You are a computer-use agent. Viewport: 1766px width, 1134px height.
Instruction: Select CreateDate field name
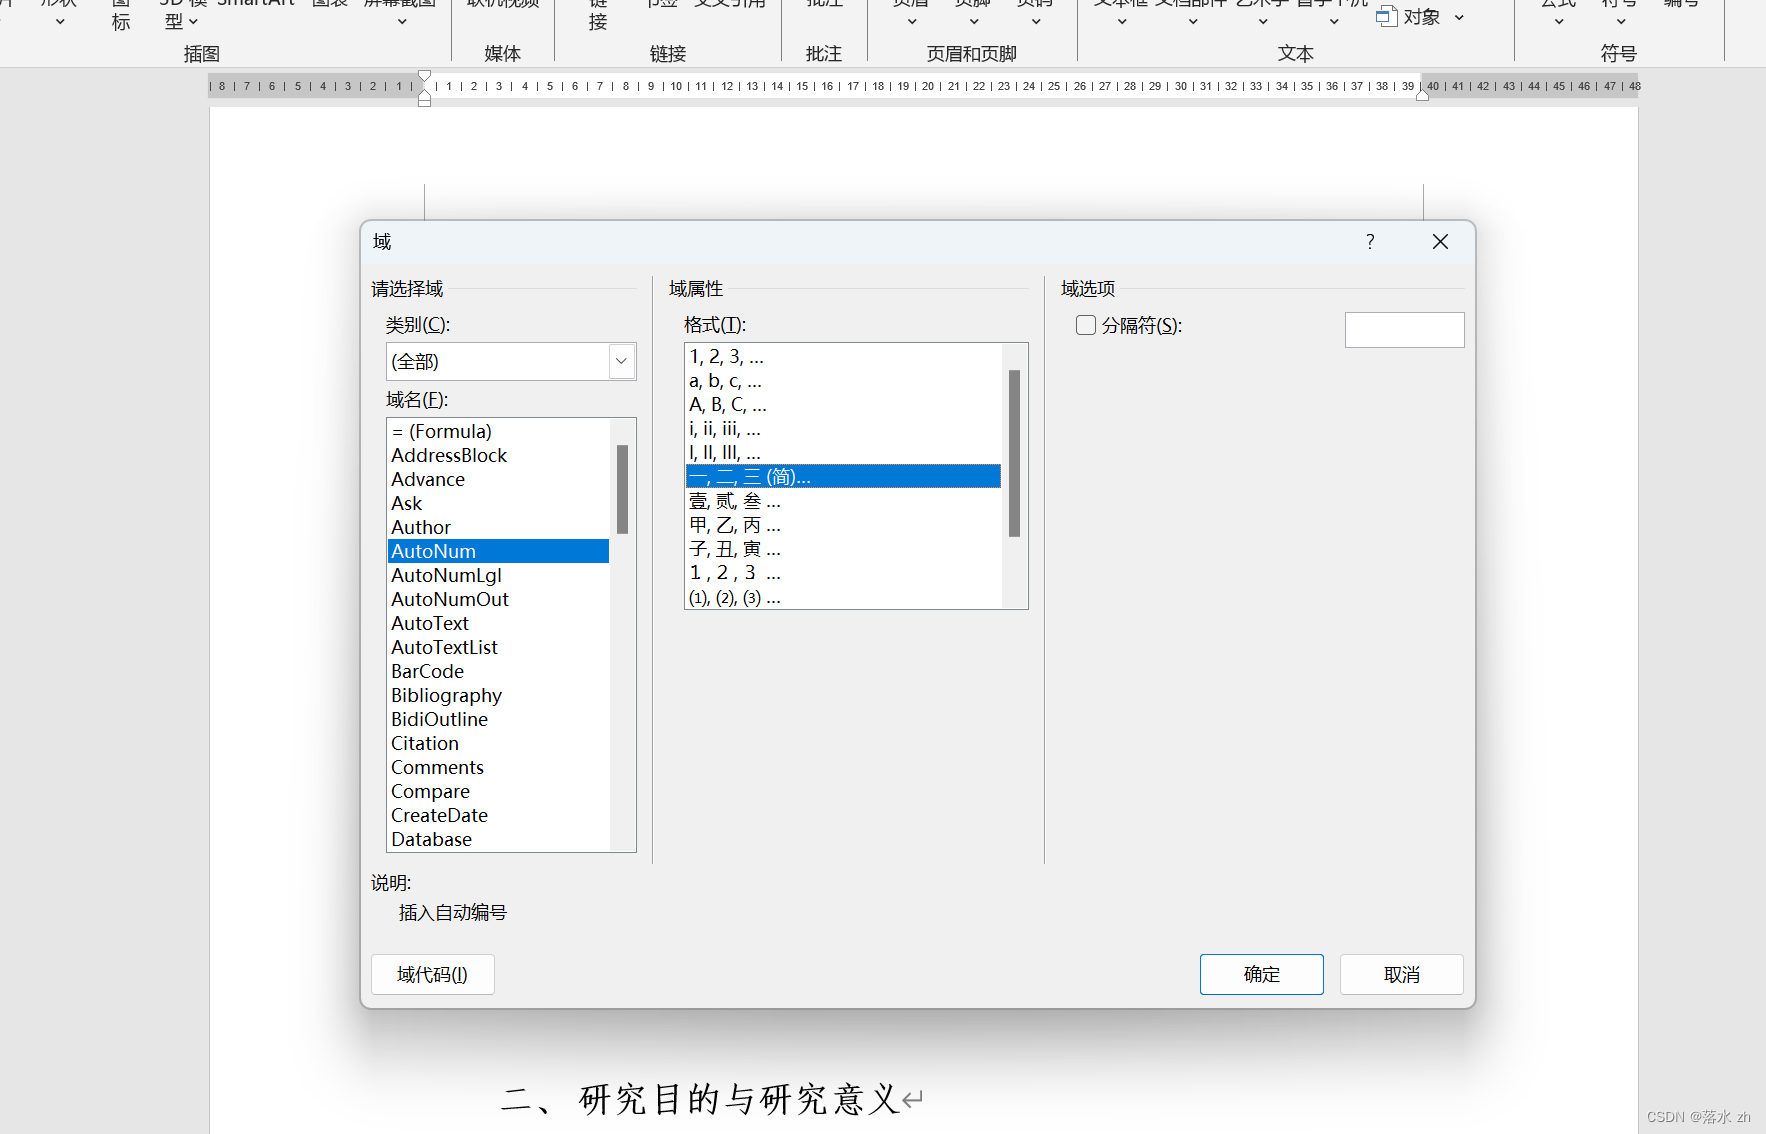coord(498,815)
